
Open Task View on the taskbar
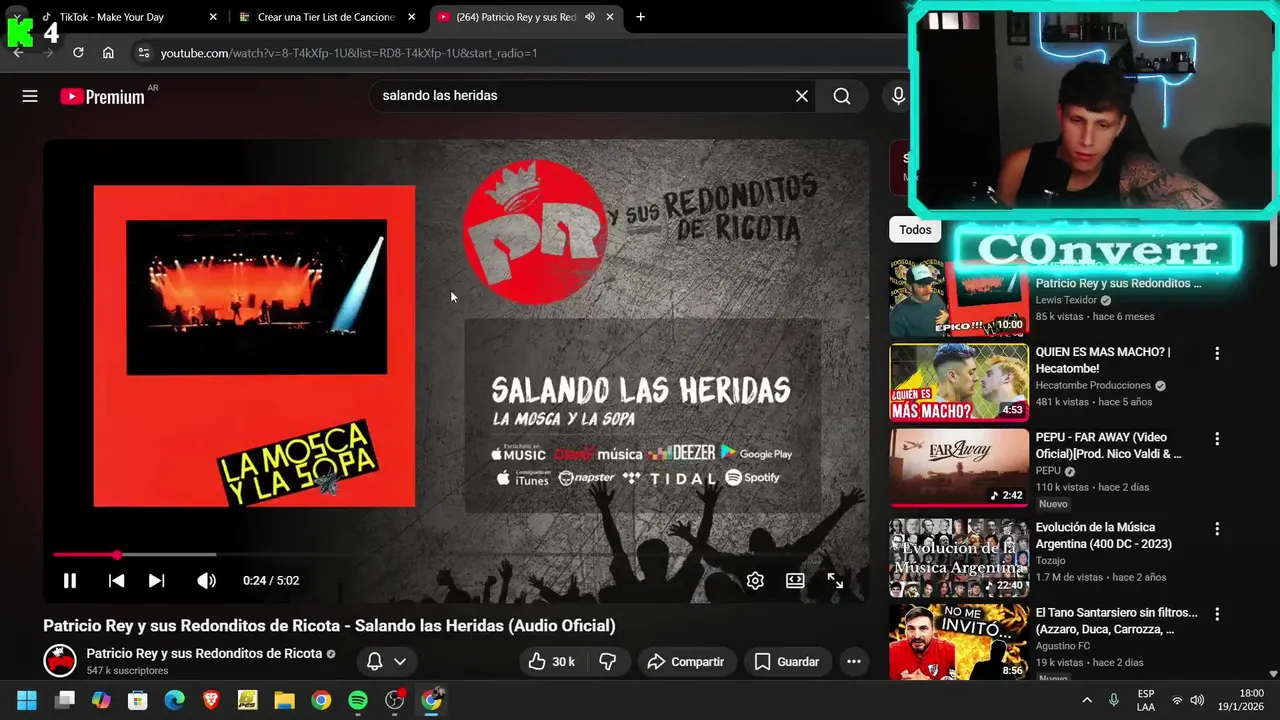[65, 701]
